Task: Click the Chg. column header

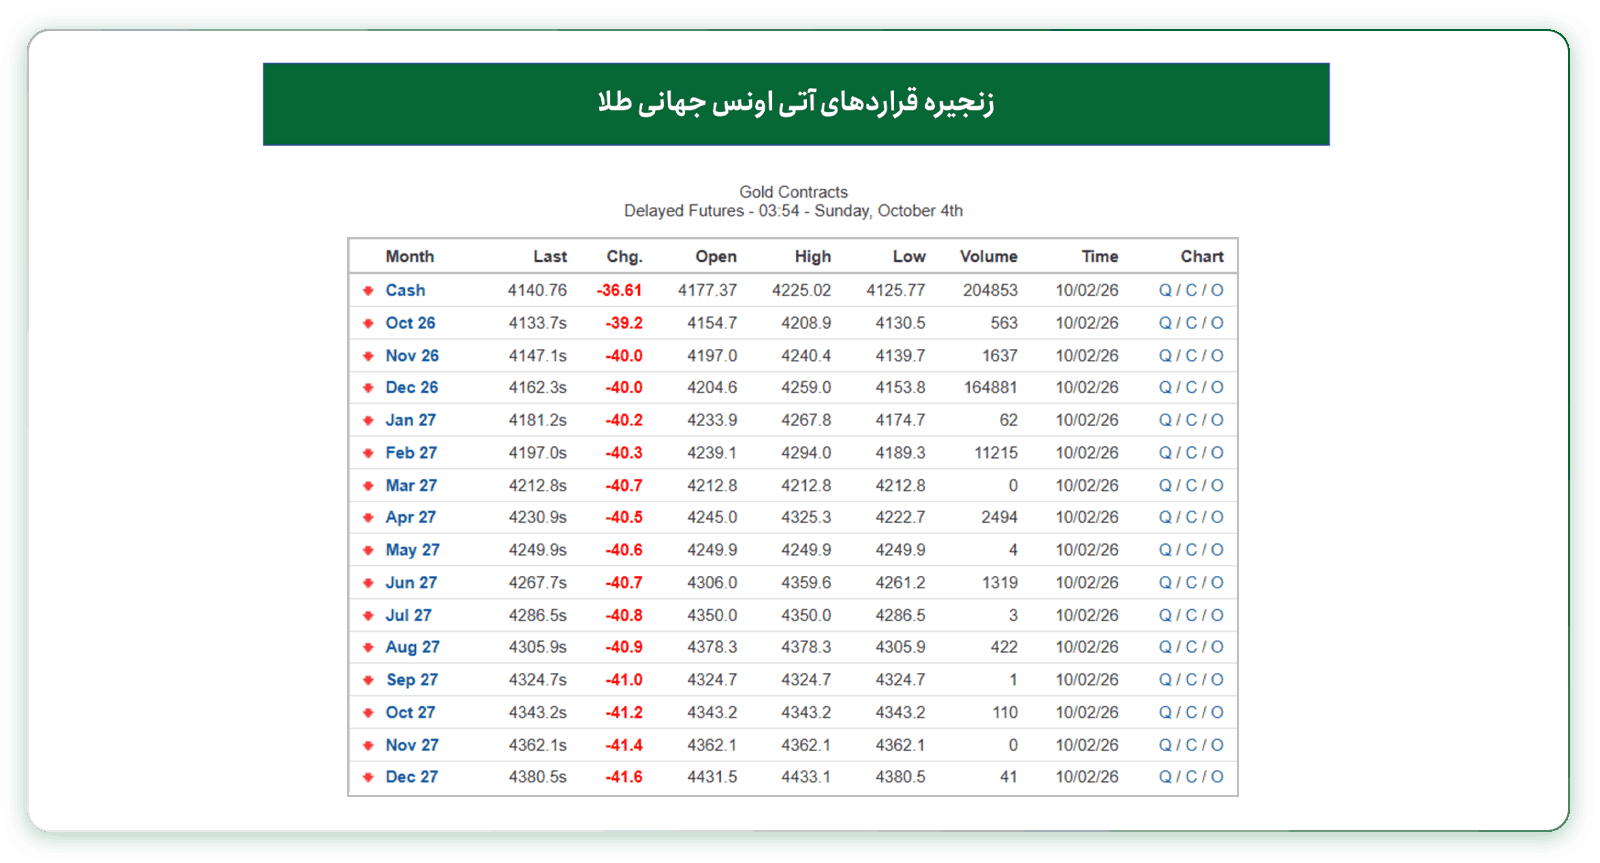Action: click(624, 256)
